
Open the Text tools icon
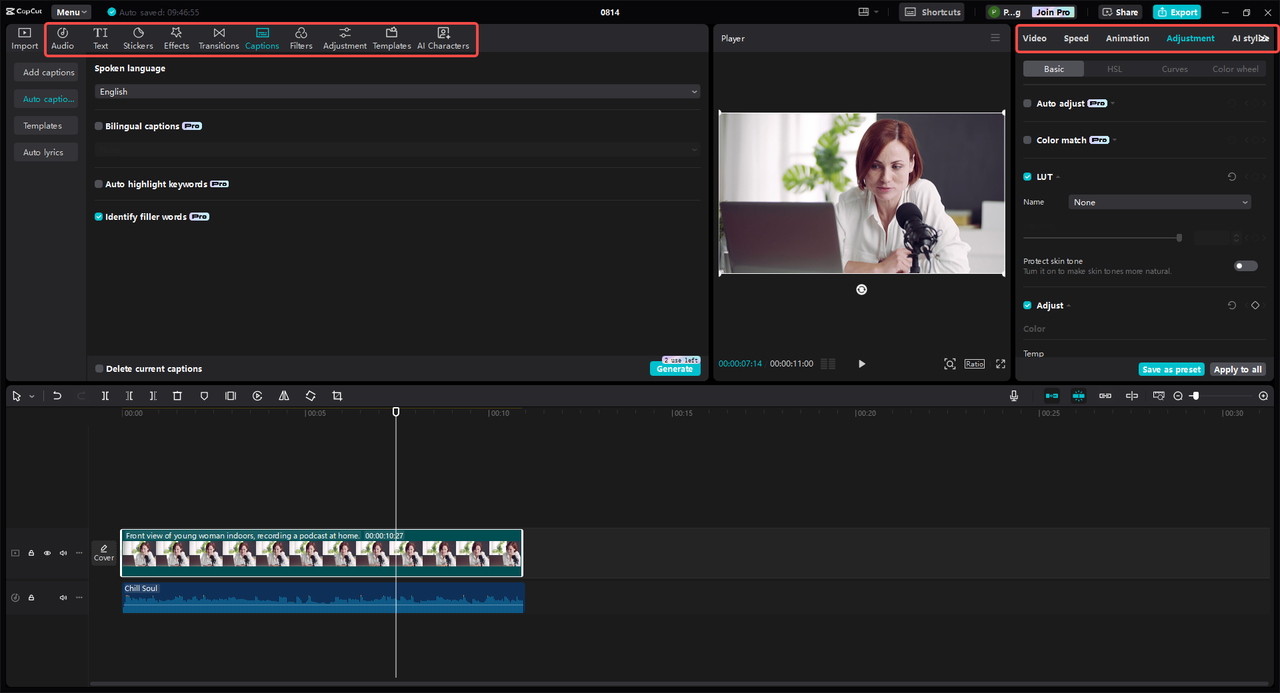click(x=101, y=38)
